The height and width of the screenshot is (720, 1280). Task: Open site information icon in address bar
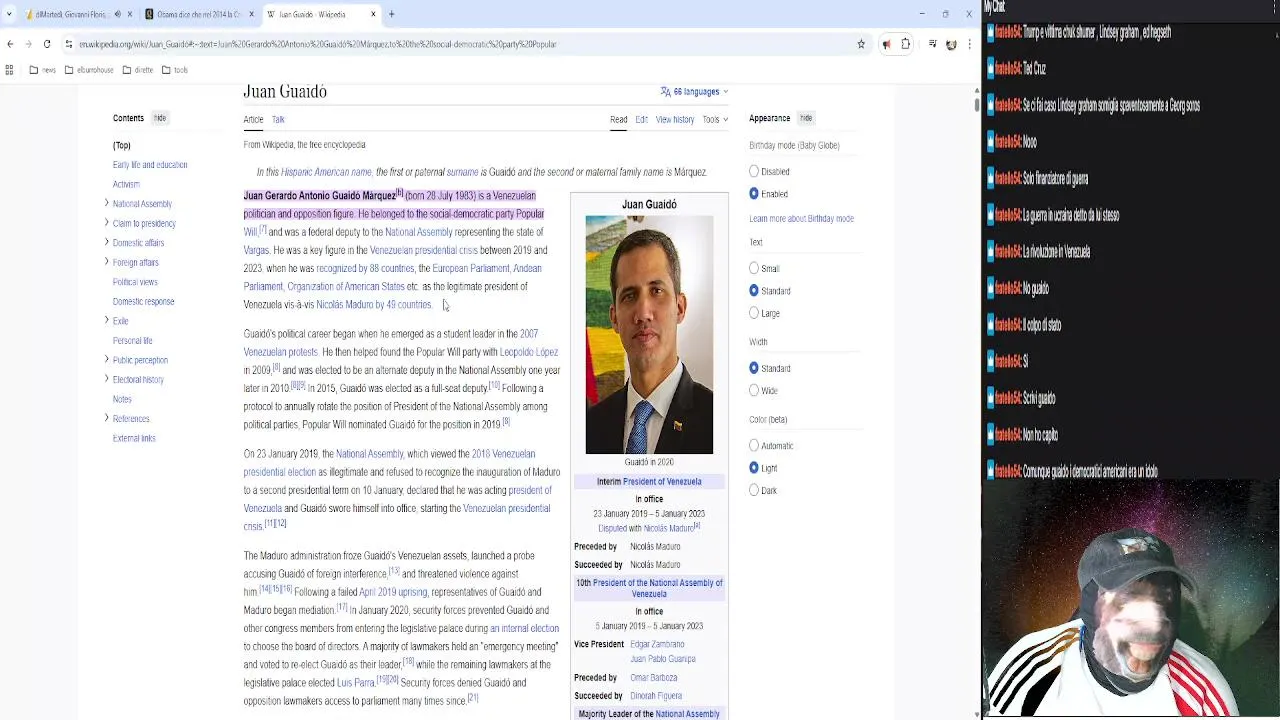tap(69, 44)
